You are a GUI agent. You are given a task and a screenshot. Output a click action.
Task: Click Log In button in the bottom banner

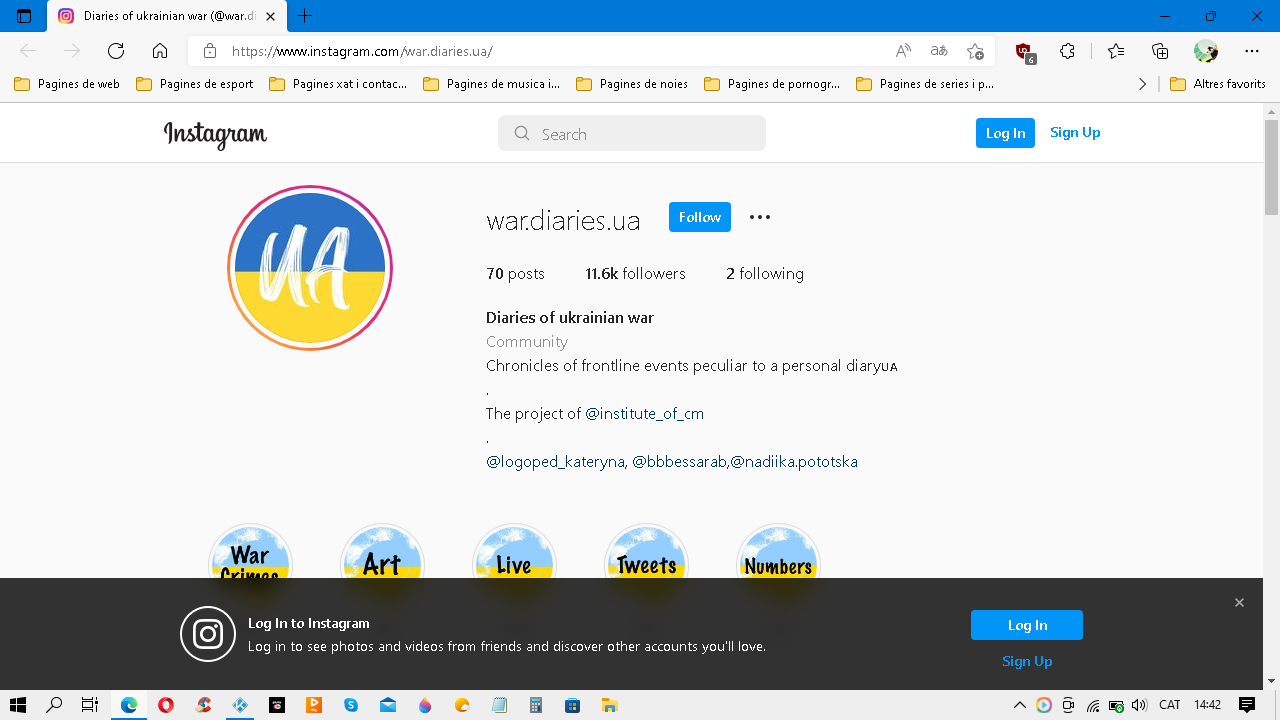(x=1027, y=625)
